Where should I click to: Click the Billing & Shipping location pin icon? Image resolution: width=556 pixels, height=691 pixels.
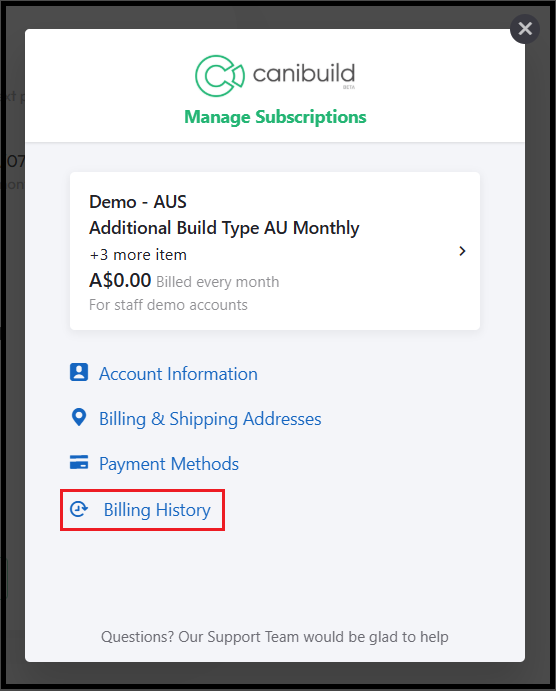(x=79, y=417)
